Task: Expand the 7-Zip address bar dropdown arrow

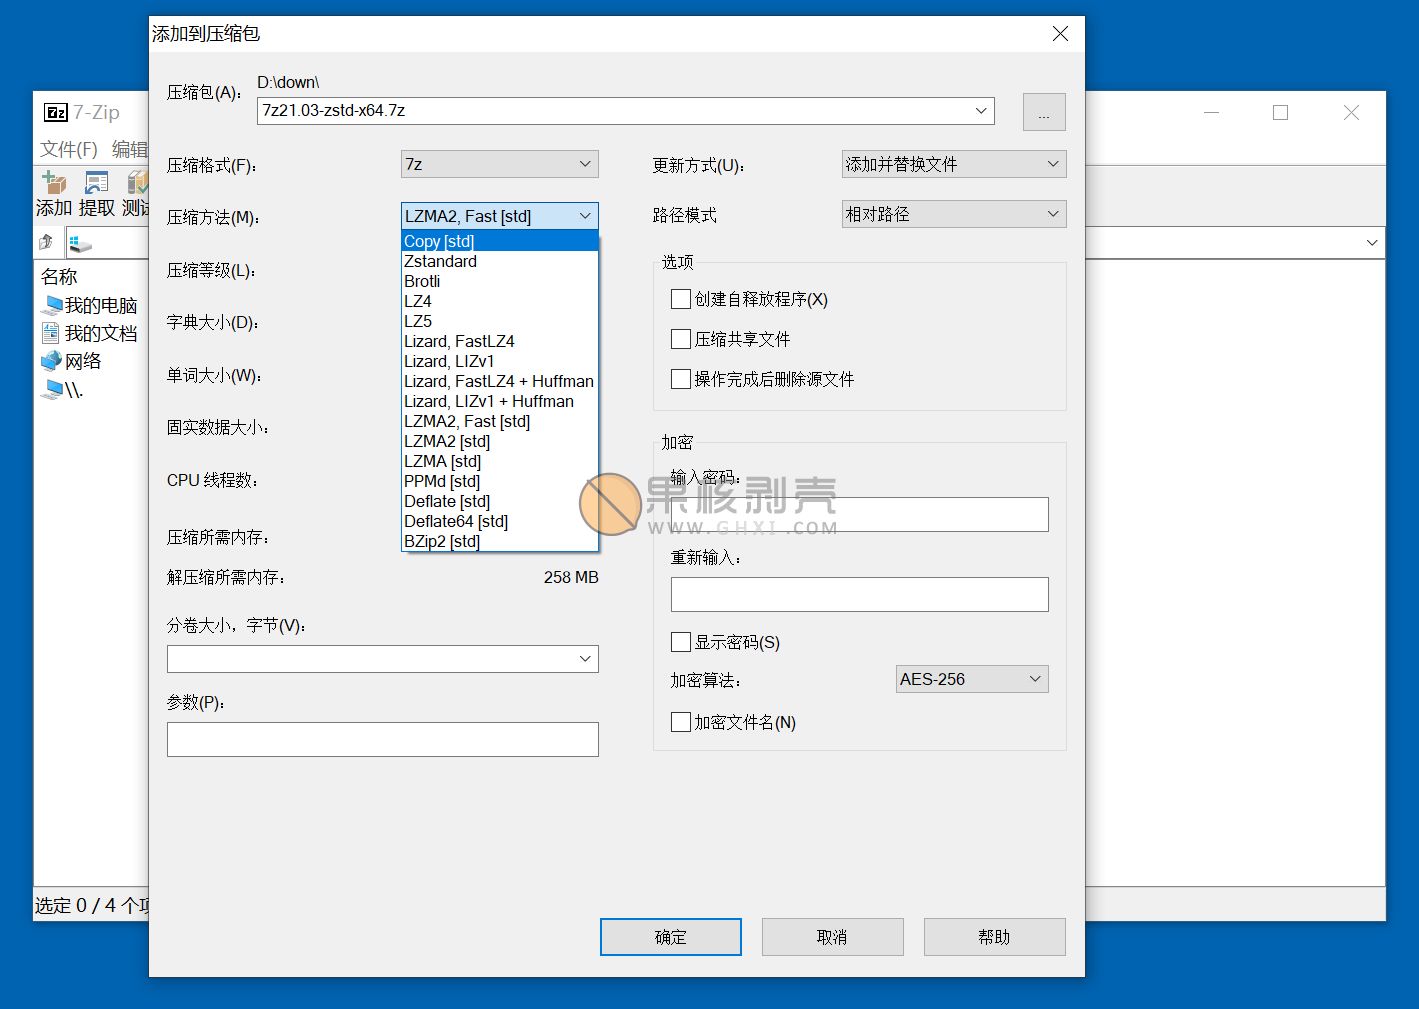Action: click(x=1372, y=243)
